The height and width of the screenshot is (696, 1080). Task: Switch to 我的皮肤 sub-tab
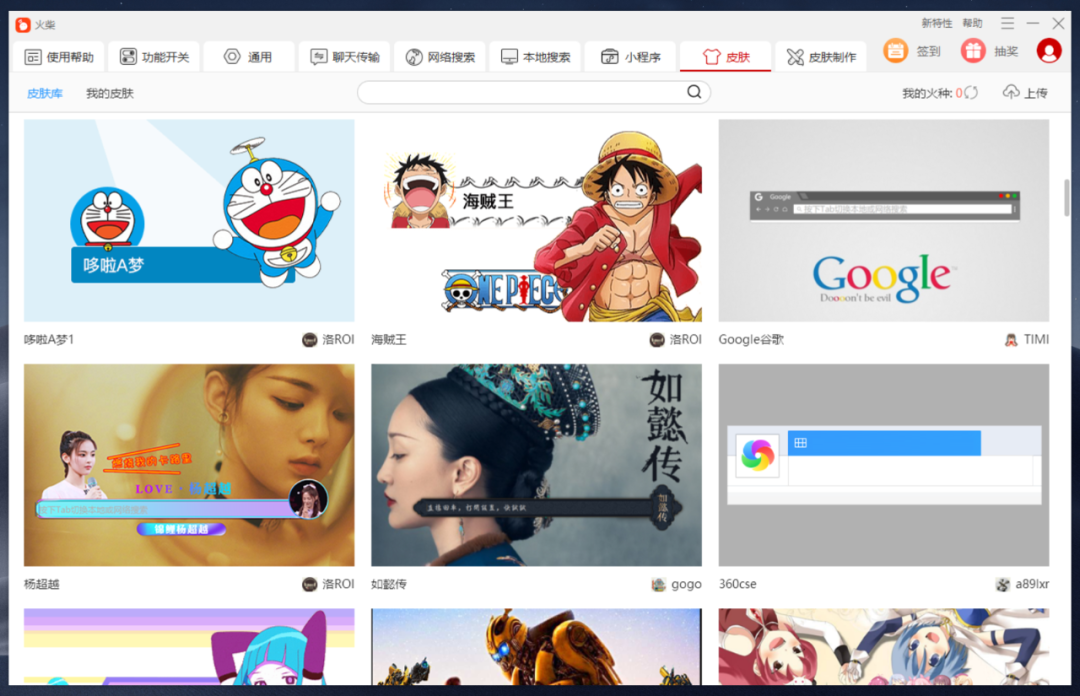tap(110, 93)
